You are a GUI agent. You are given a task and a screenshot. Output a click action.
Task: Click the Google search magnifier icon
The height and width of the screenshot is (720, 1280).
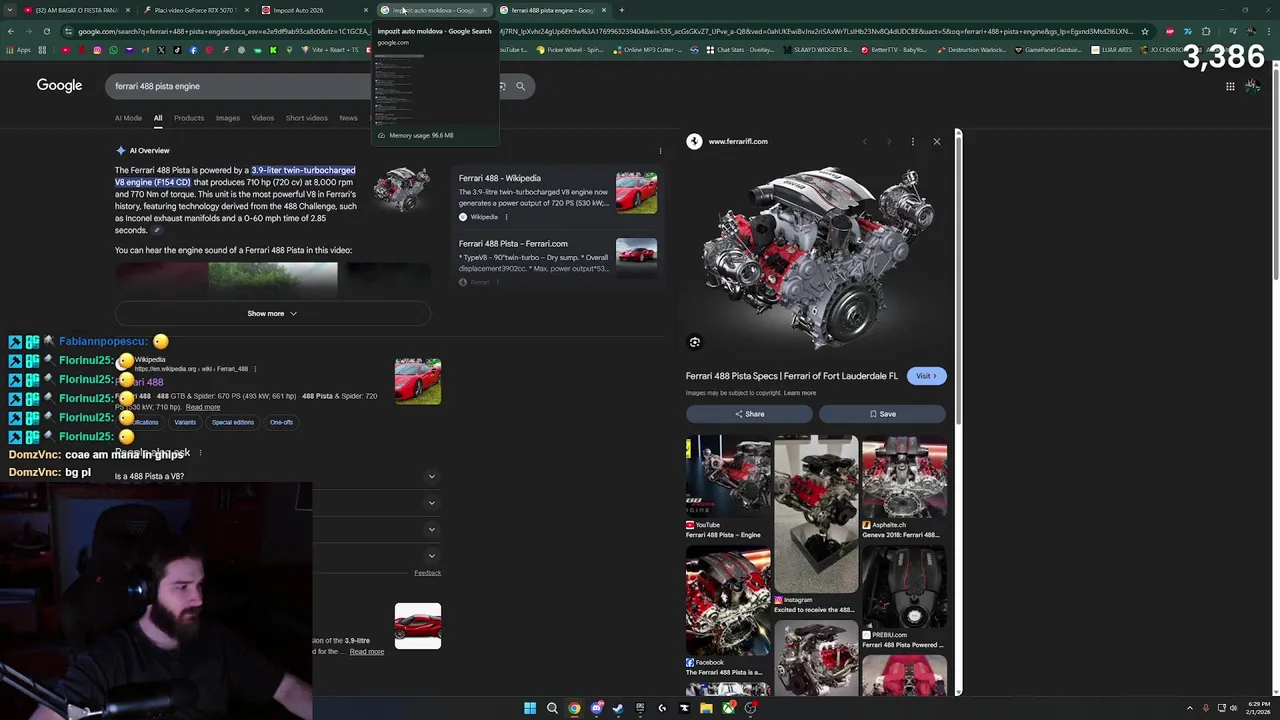click(x=520, y=86)
